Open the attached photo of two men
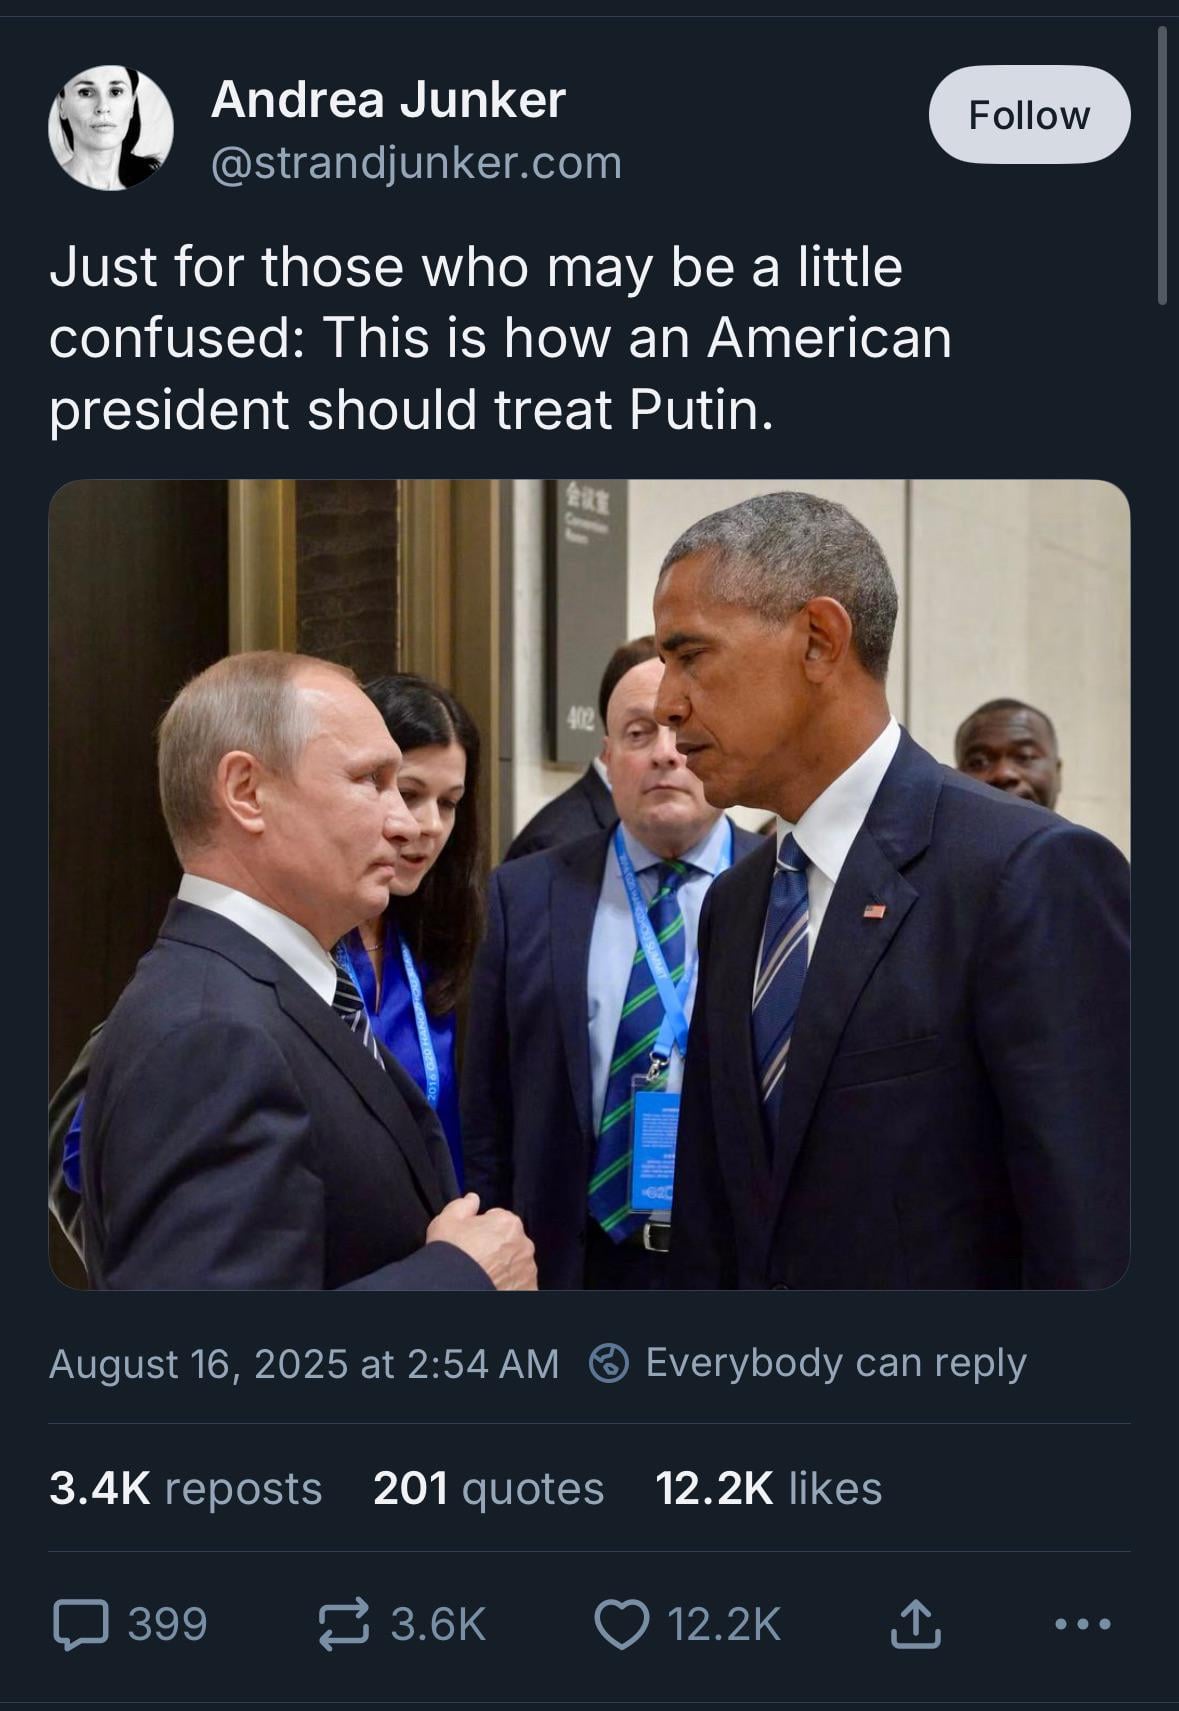The width and height of the screenshot is (1179, 1711). (x=589, y=885)
